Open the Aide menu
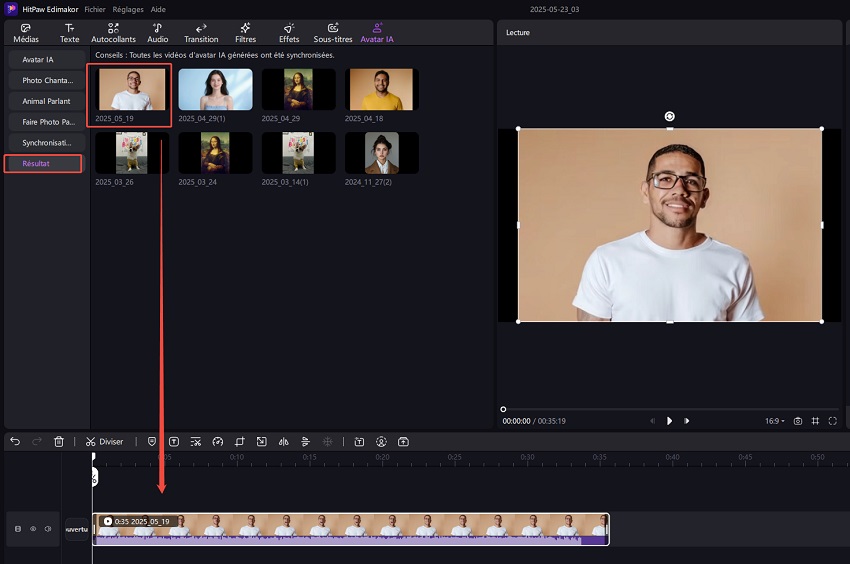850x564 pixels. (158, 9)
